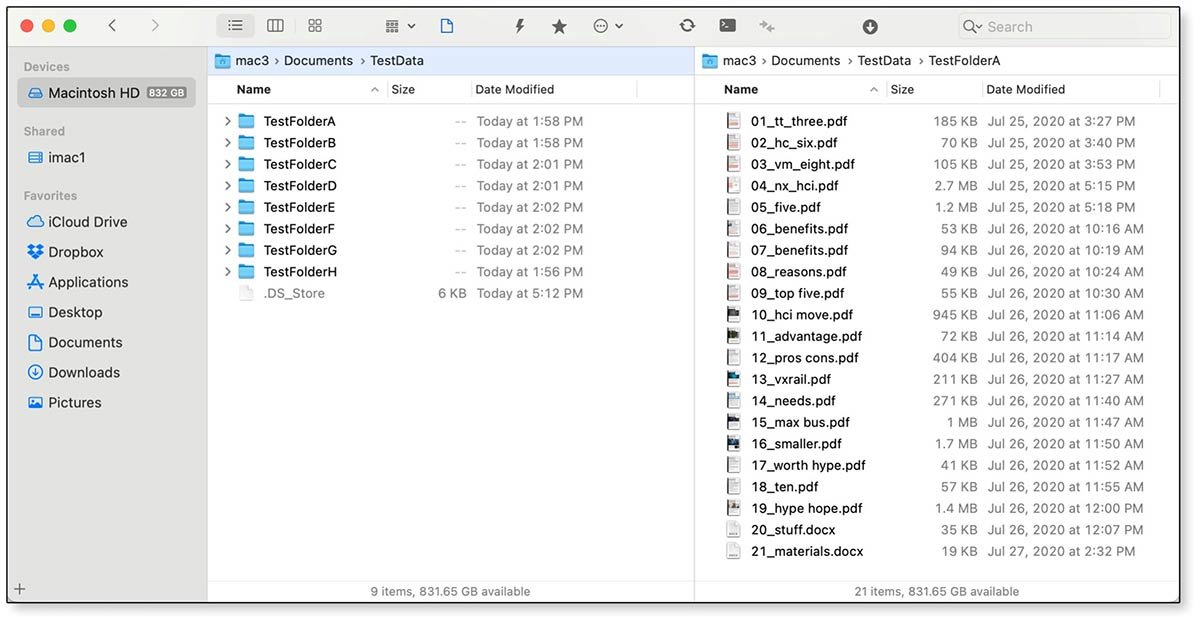Click the star favorites icon

pos(559,26)
